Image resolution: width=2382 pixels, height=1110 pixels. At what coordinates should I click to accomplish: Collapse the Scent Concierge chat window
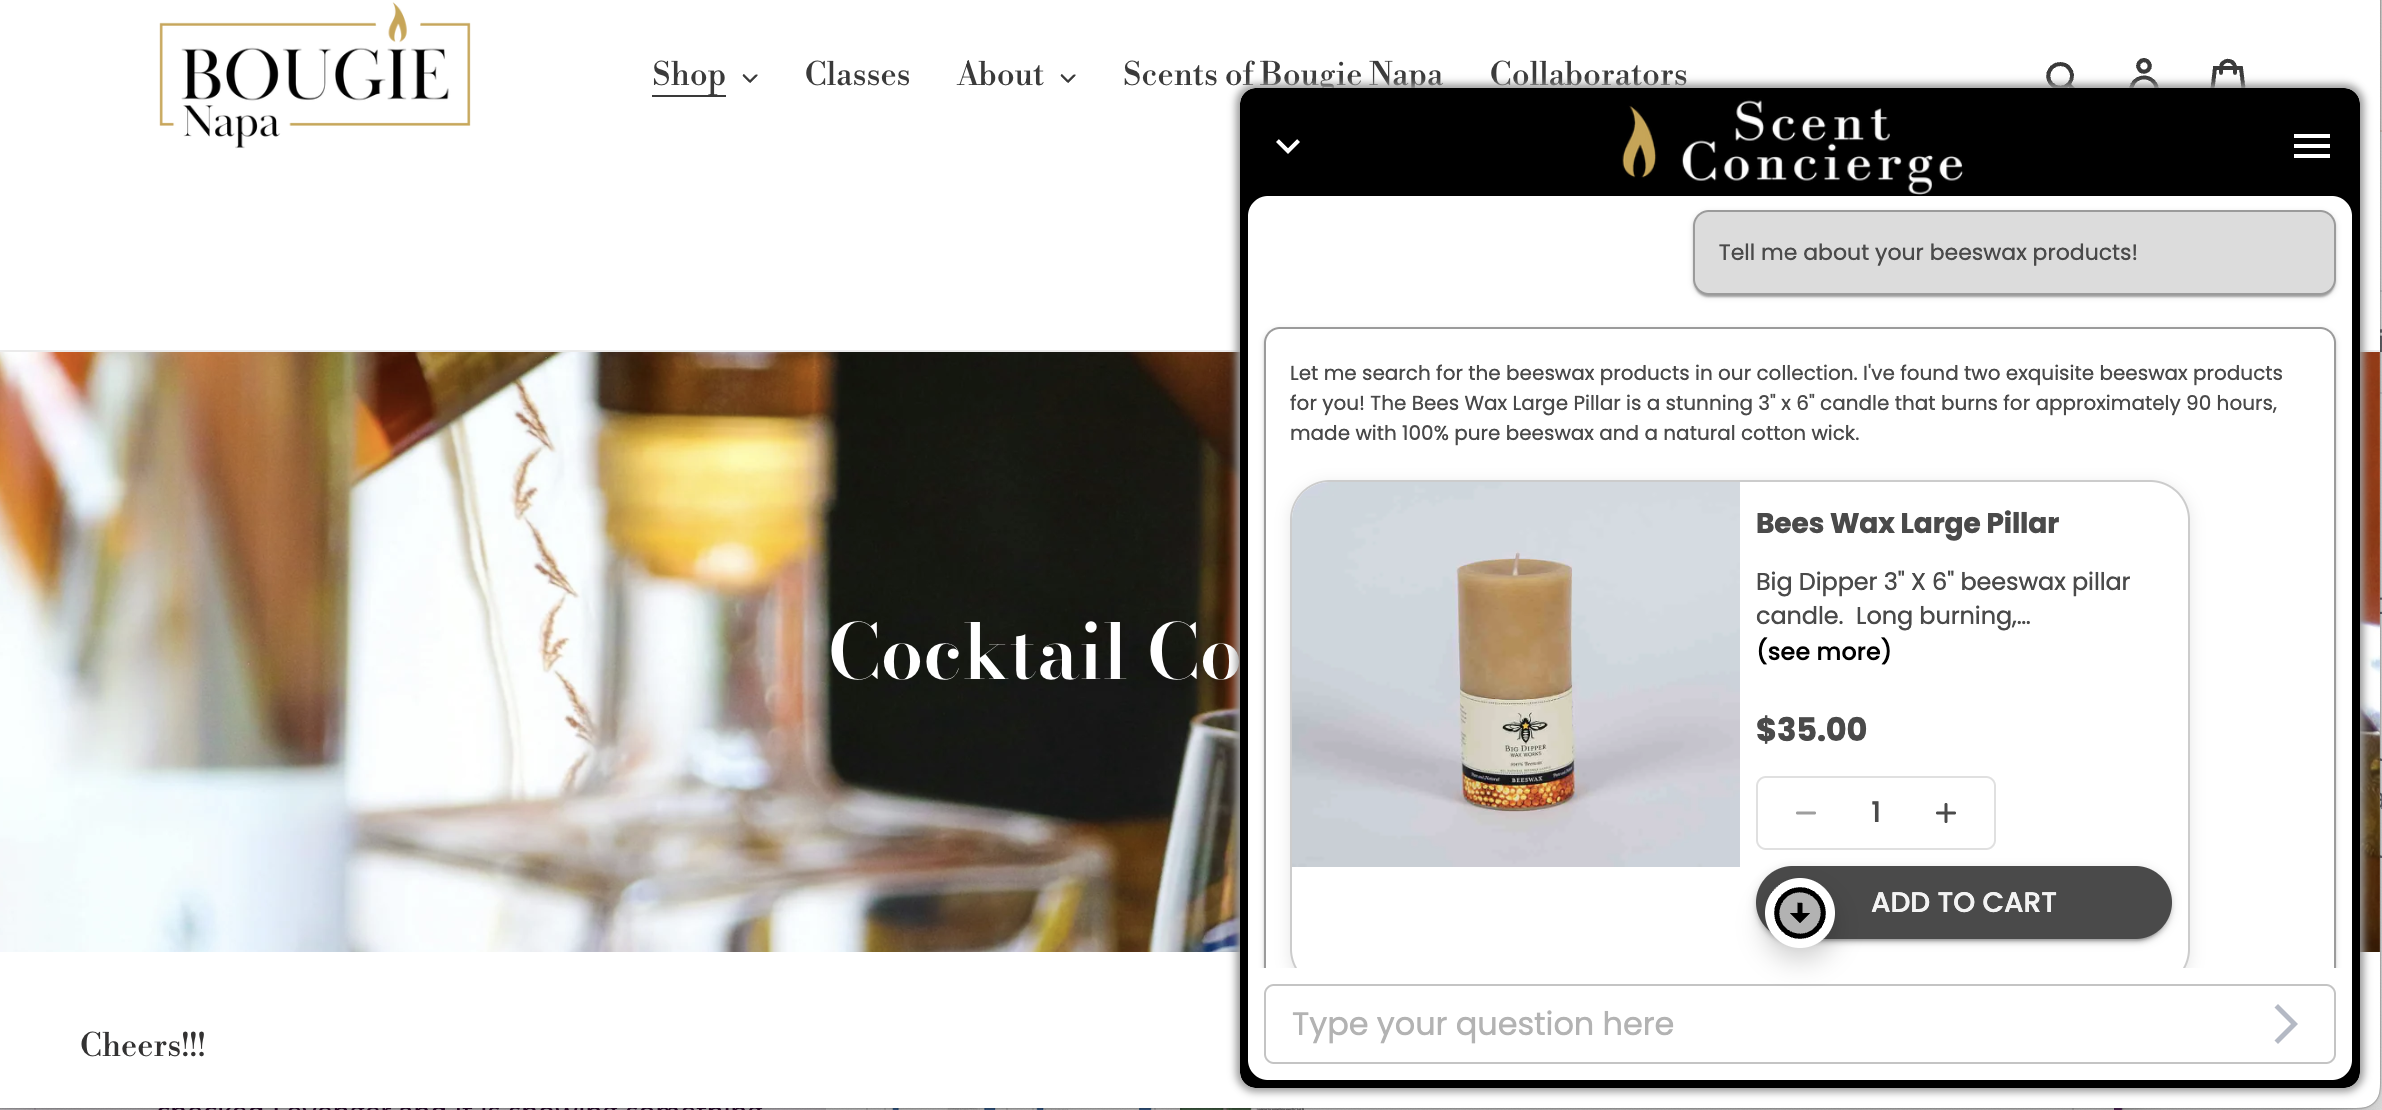tap(1288, 146)
